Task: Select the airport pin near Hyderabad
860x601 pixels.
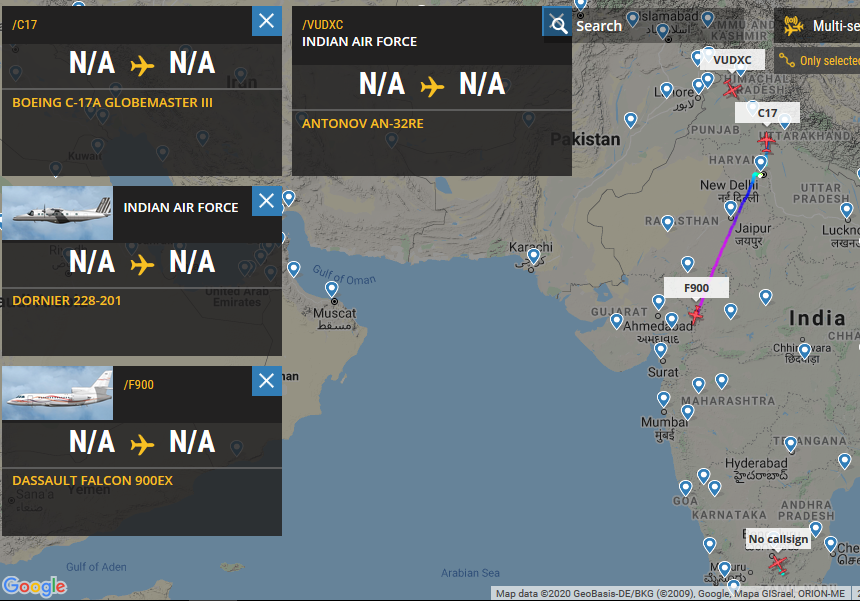Action: pos(790,444)
